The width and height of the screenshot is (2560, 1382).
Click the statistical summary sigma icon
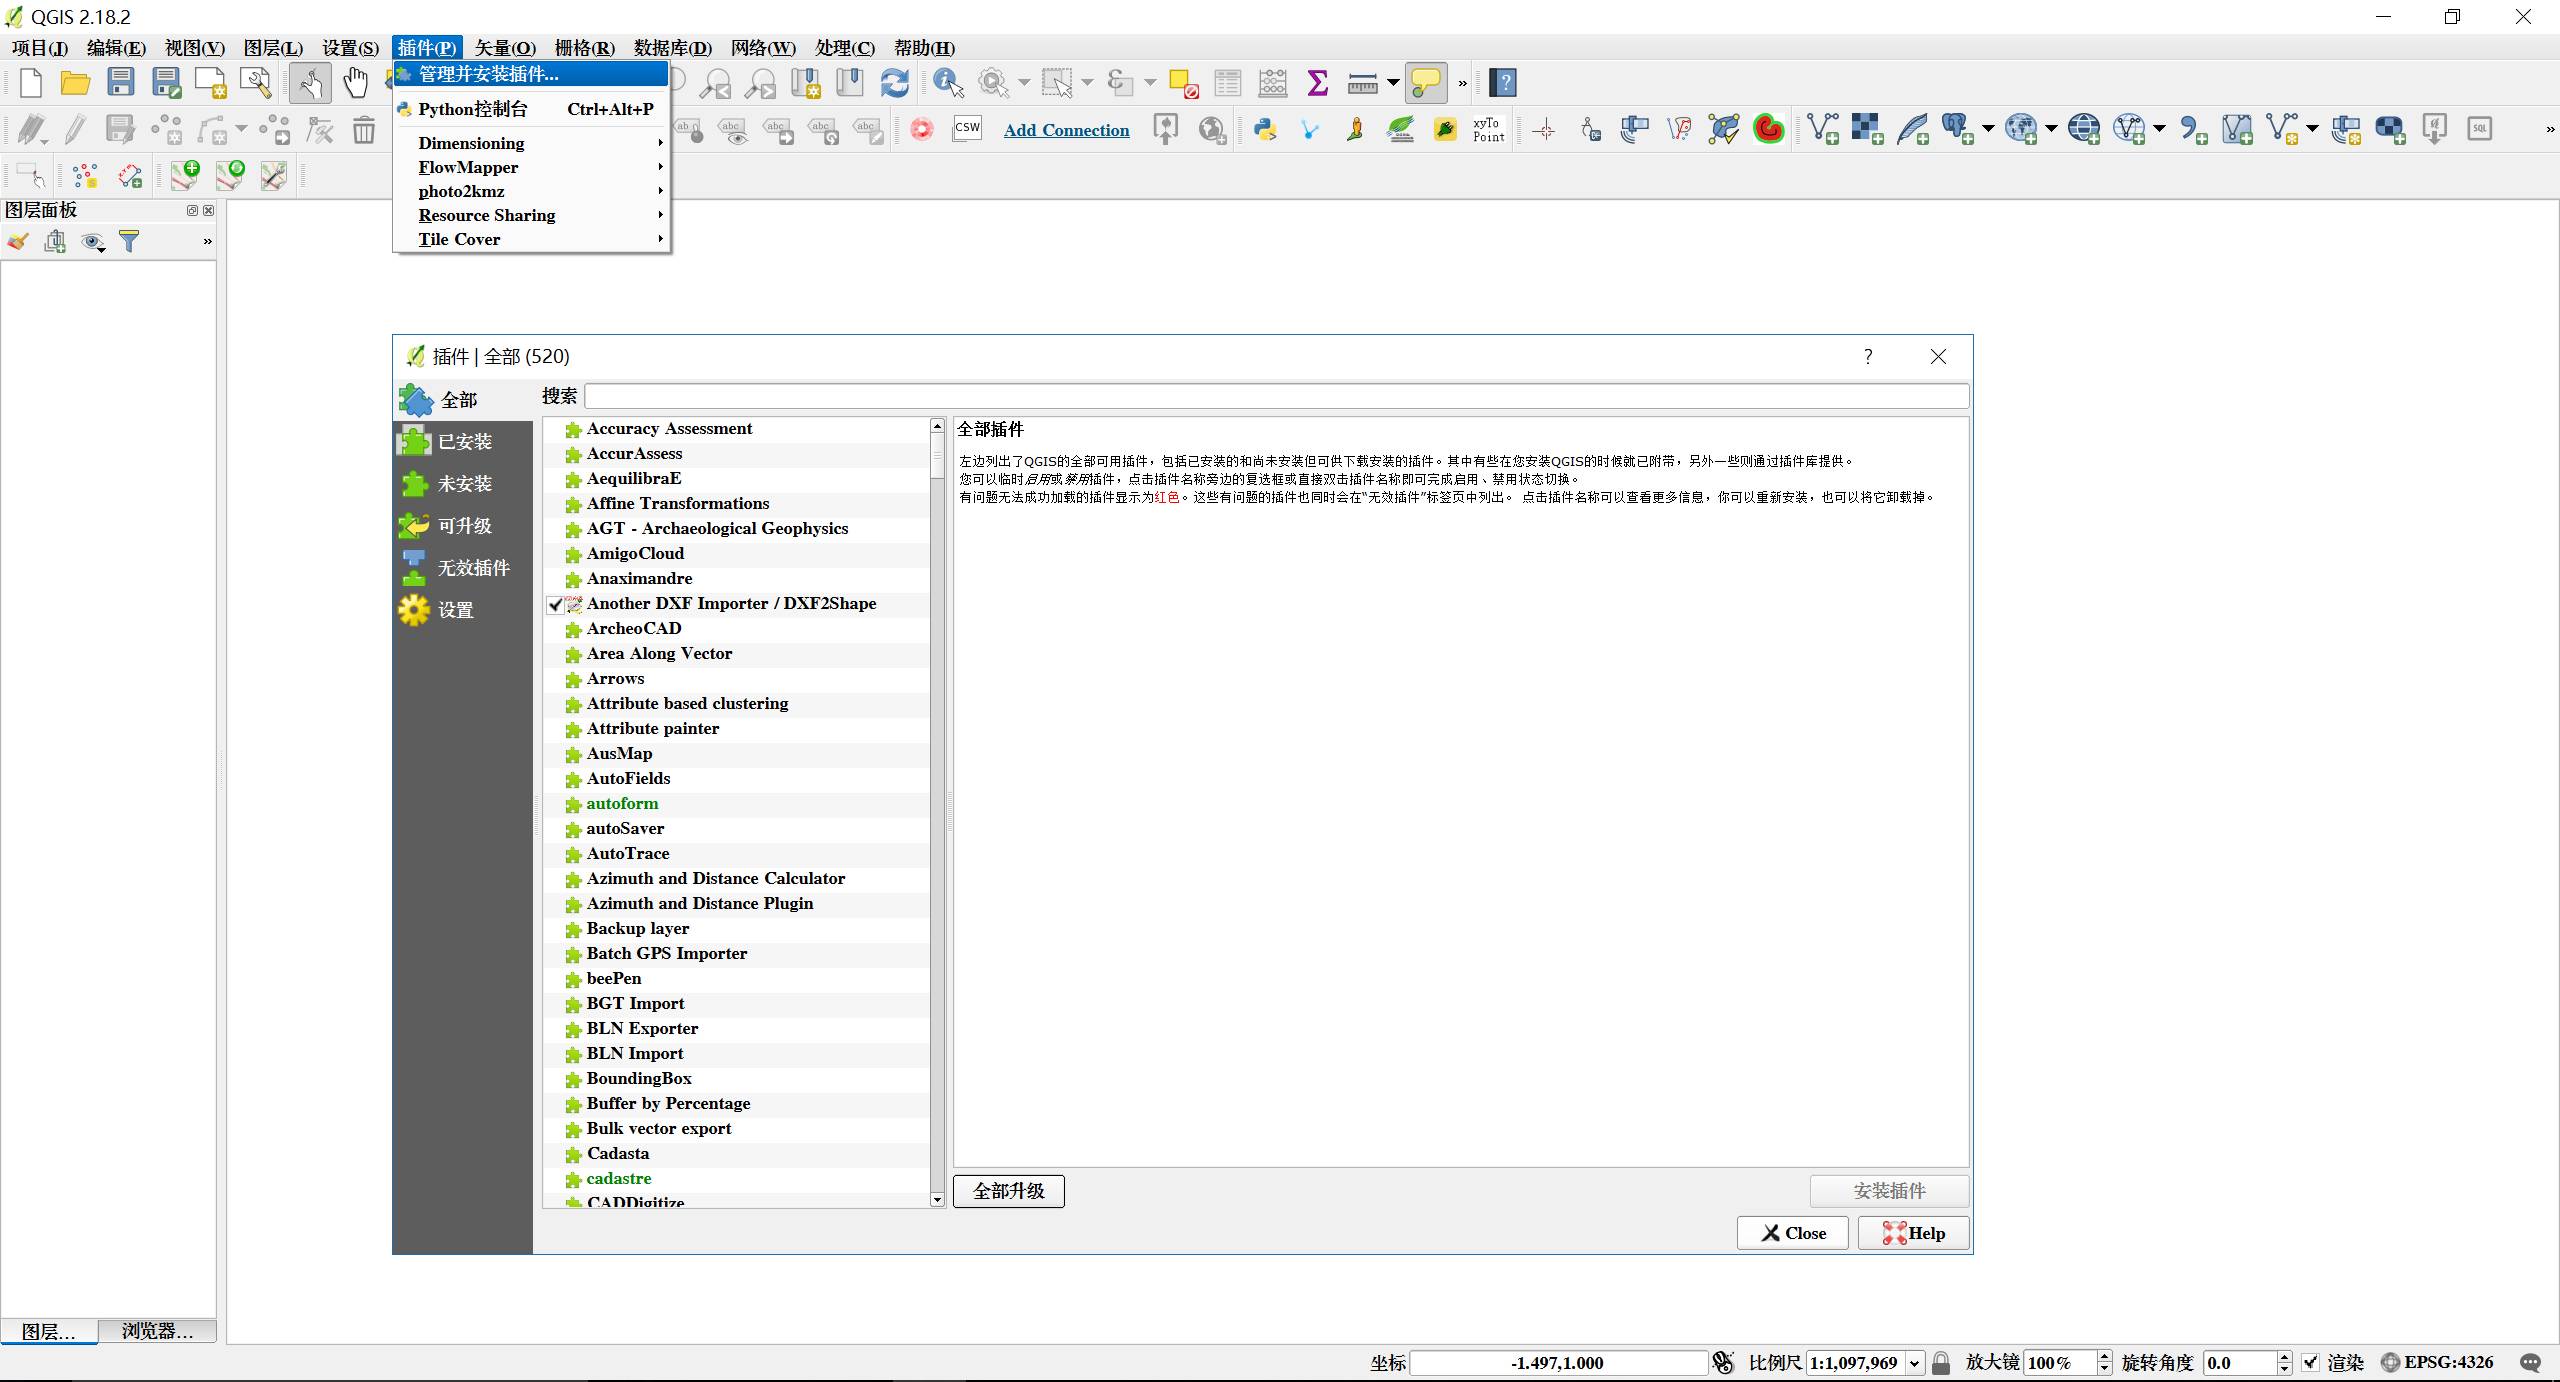(1317, 83)
